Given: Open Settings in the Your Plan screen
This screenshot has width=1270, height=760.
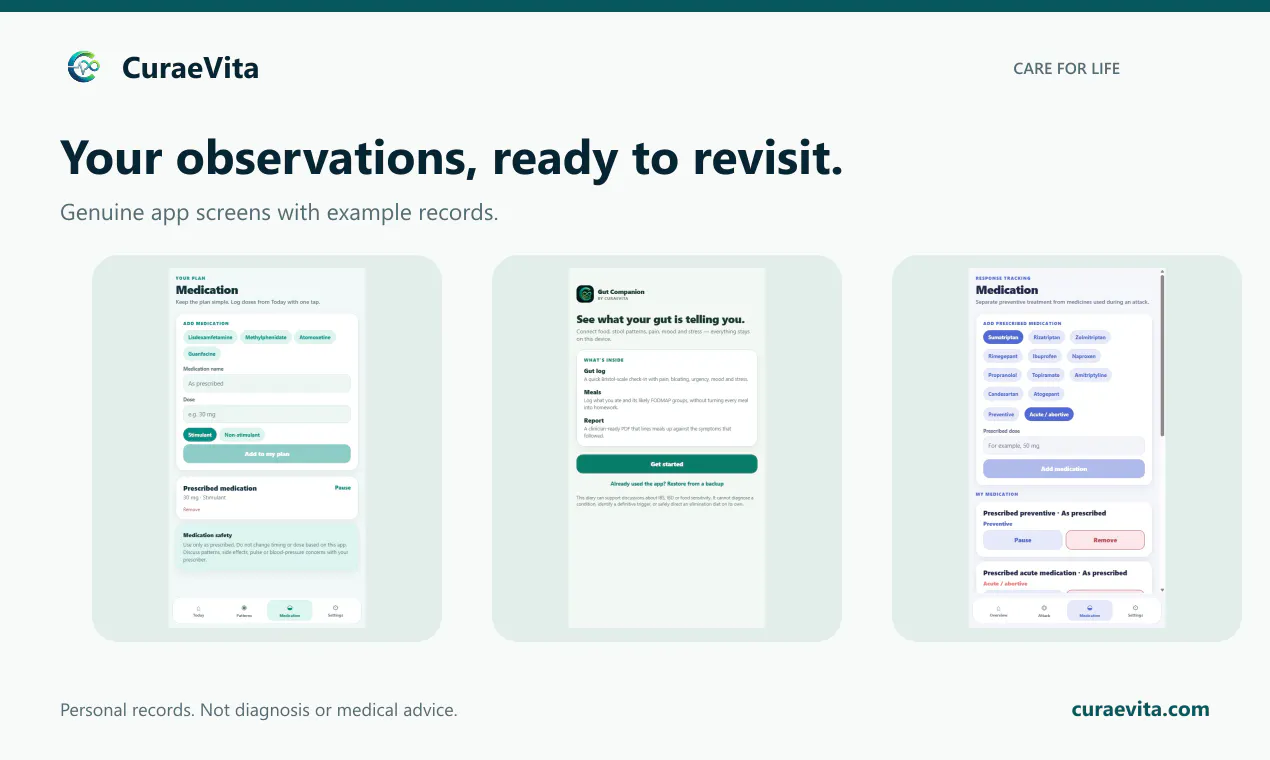Looking at the screenshot, I should tap(335, 611).
